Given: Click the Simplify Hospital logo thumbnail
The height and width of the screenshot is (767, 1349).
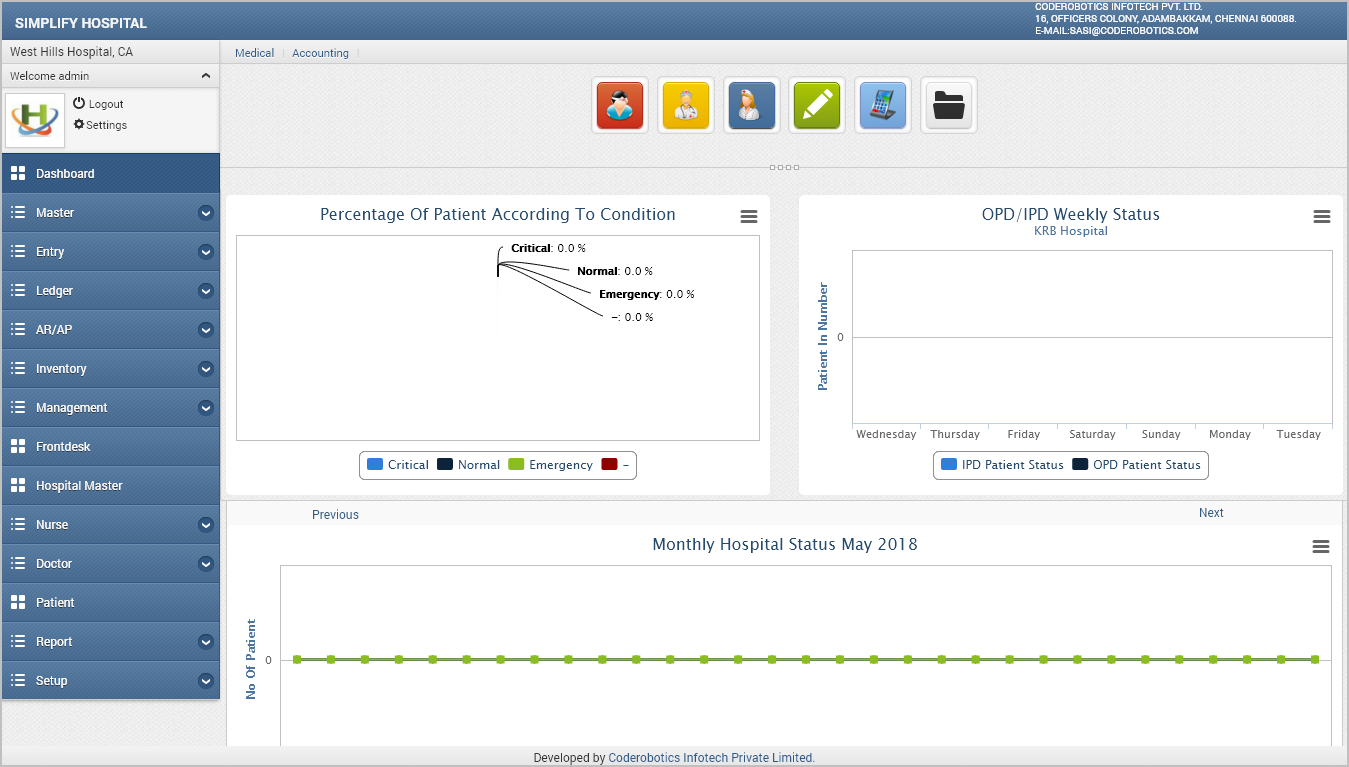Looking at the screenshot, I should click(35, 119).
